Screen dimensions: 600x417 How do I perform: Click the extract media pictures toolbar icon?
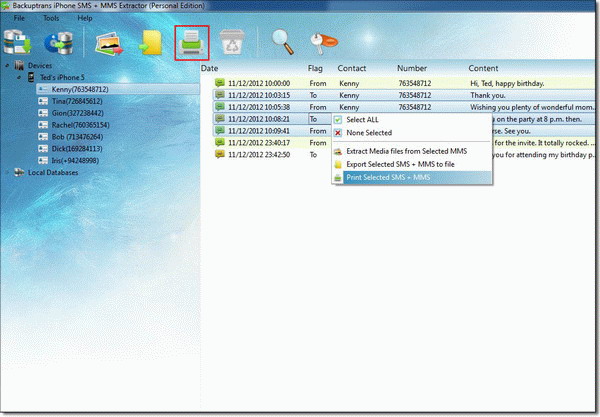coord(109,43)
